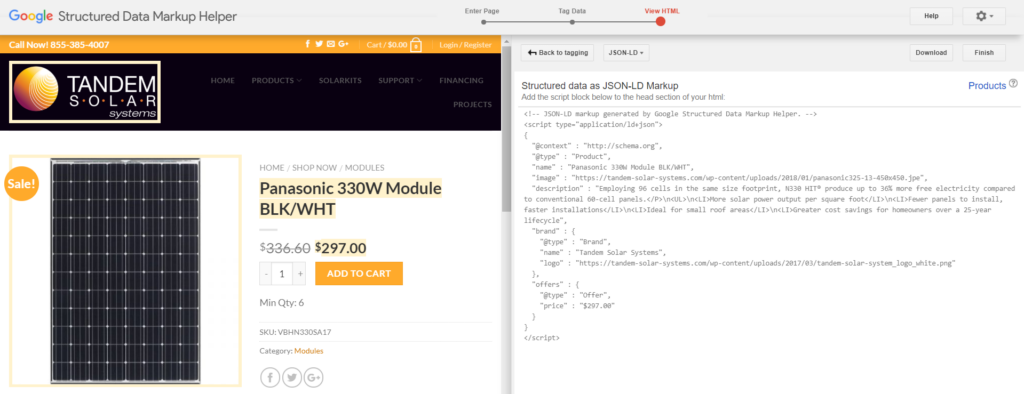The height and width of the screenshot is (394, 1024).
Task: Click the Structured data as JSON-LD Markup heading
Action: click(x=600, y=86)
